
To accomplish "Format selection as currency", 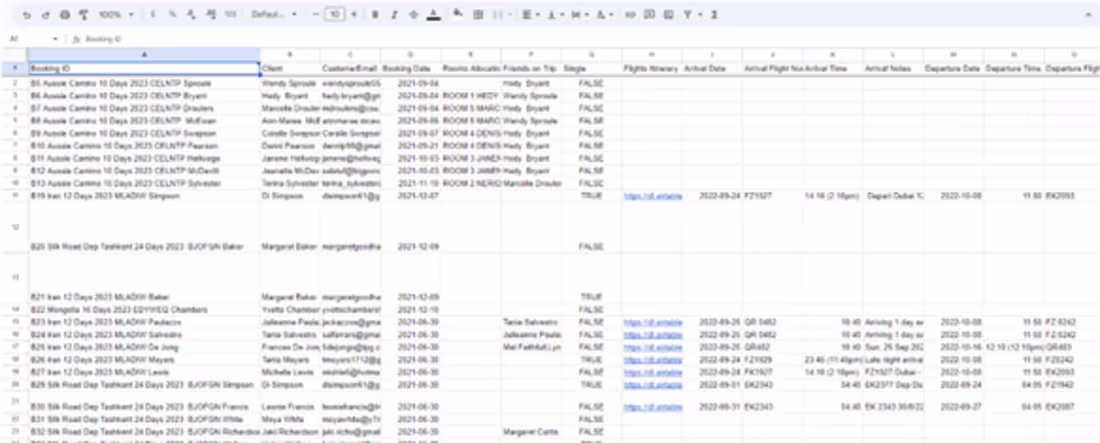I will tap(154, 15).
